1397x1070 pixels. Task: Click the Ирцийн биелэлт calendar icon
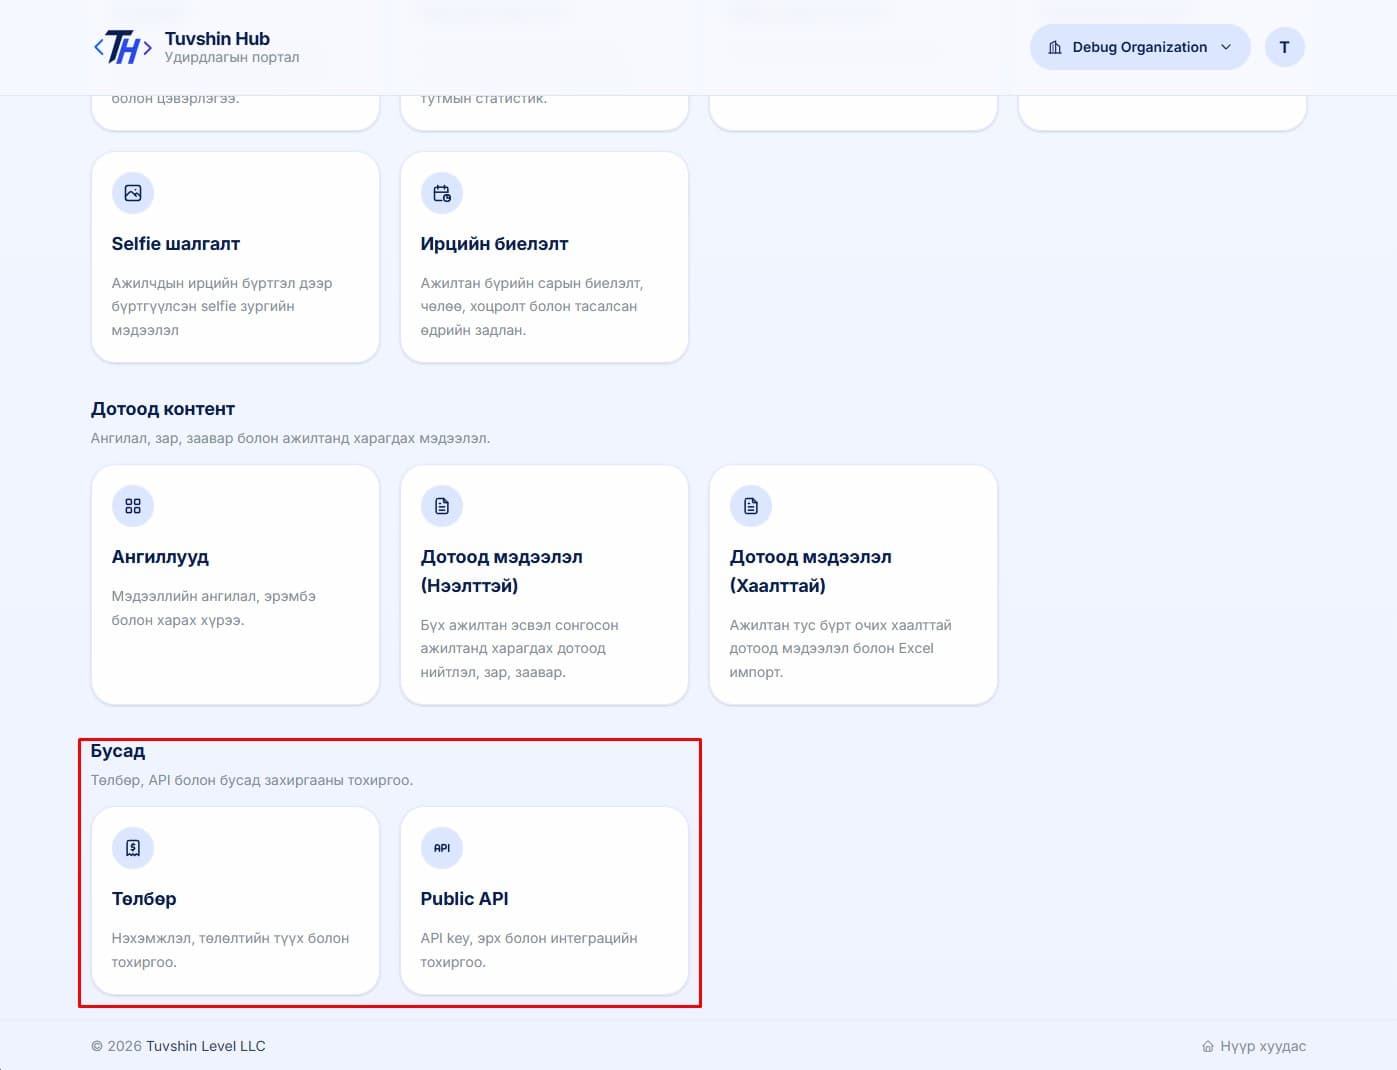[442, 193]
